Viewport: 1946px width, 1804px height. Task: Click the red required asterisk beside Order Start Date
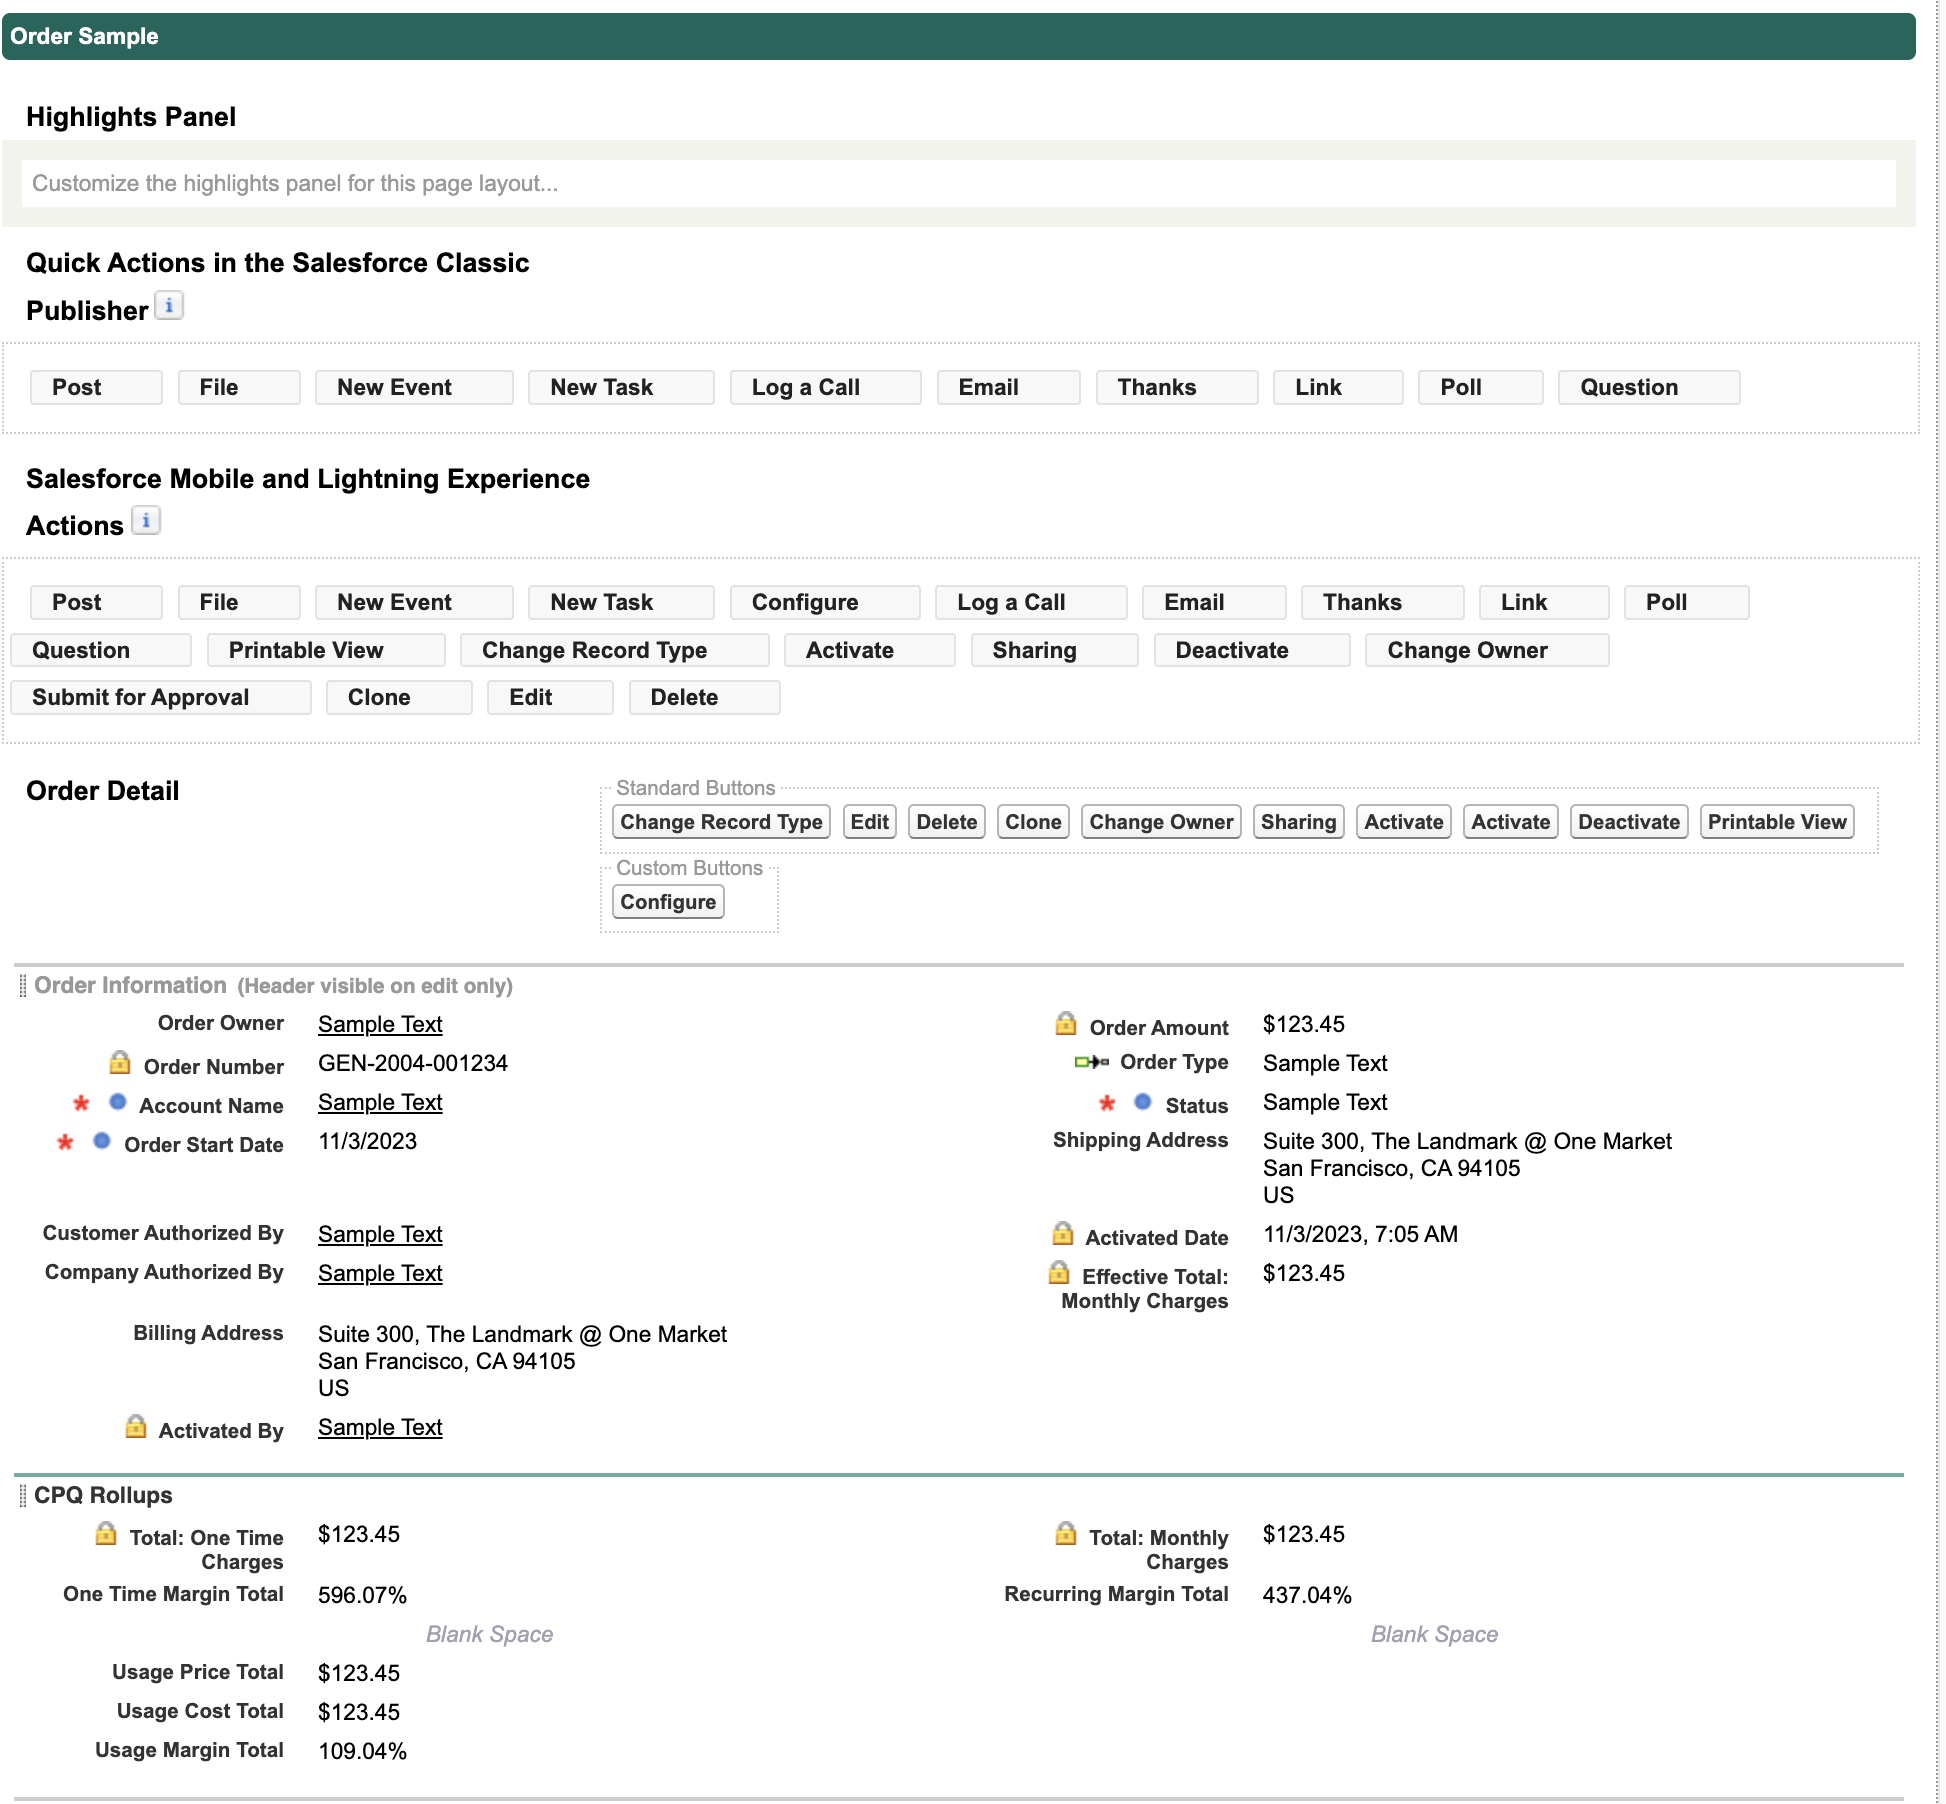[x=65, y=1142]
